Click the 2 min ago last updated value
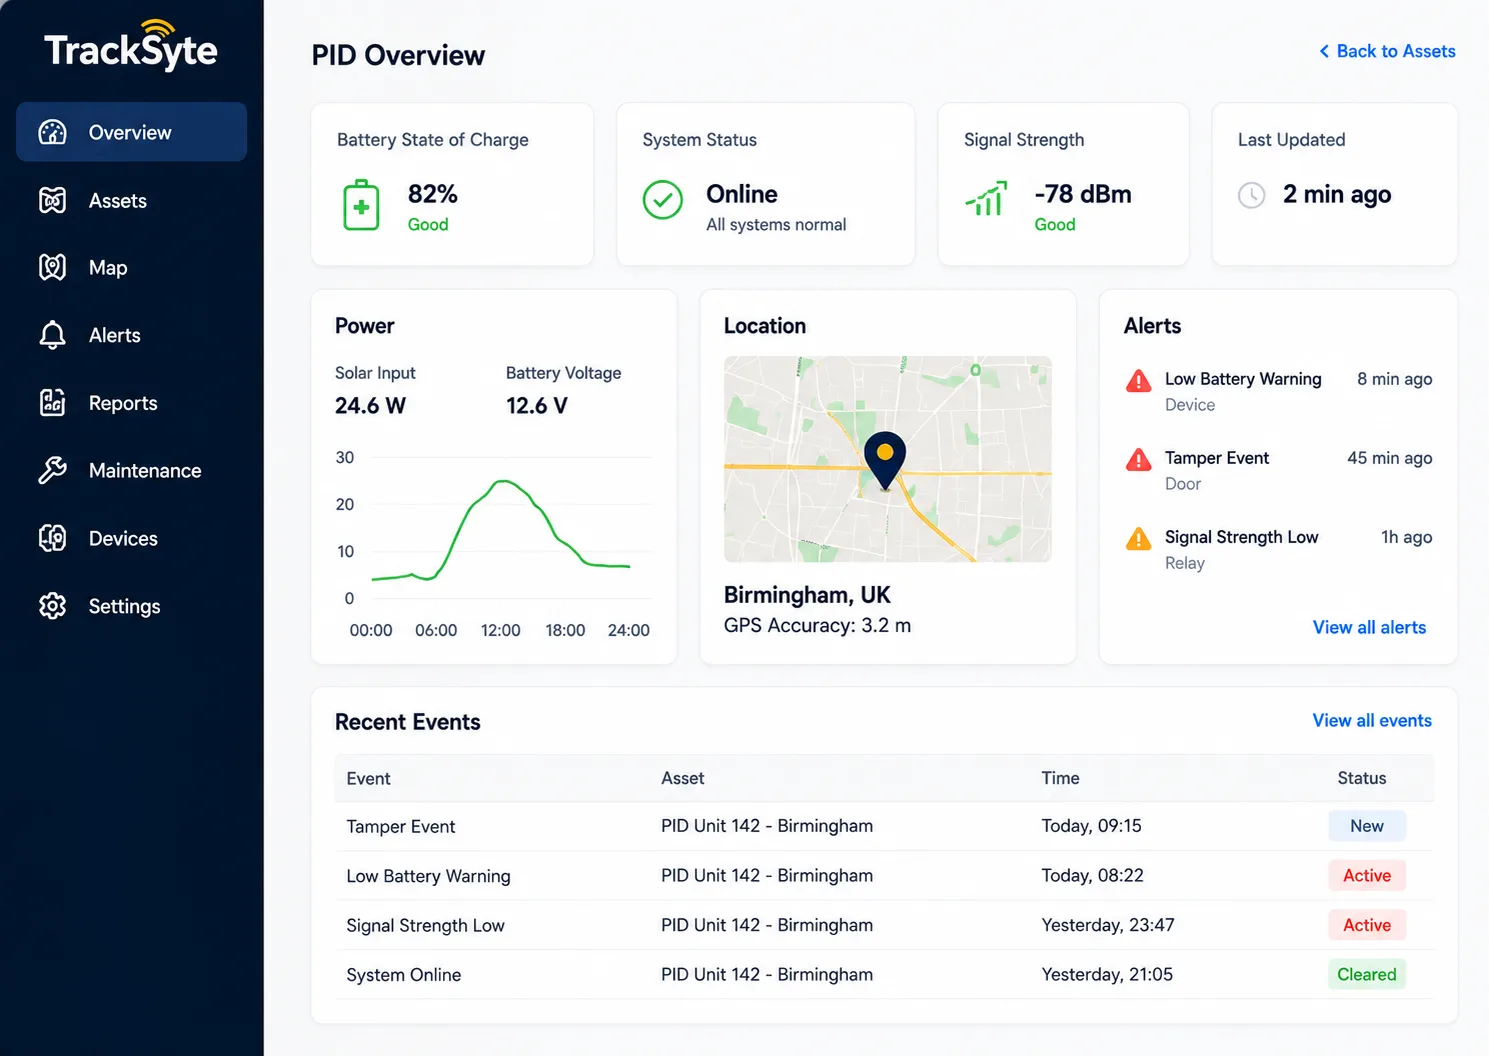 pos(1337,195)
